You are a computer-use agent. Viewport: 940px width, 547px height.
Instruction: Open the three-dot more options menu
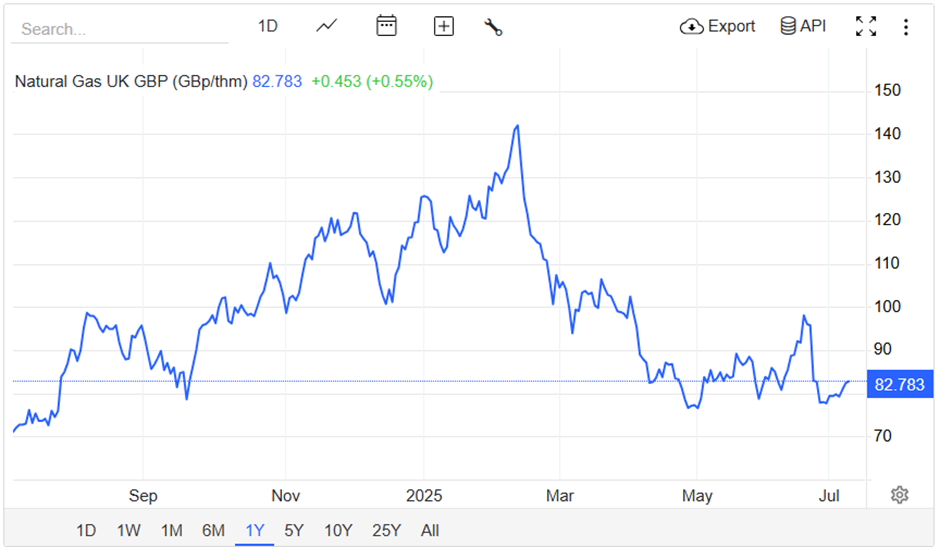pos(906,27)
